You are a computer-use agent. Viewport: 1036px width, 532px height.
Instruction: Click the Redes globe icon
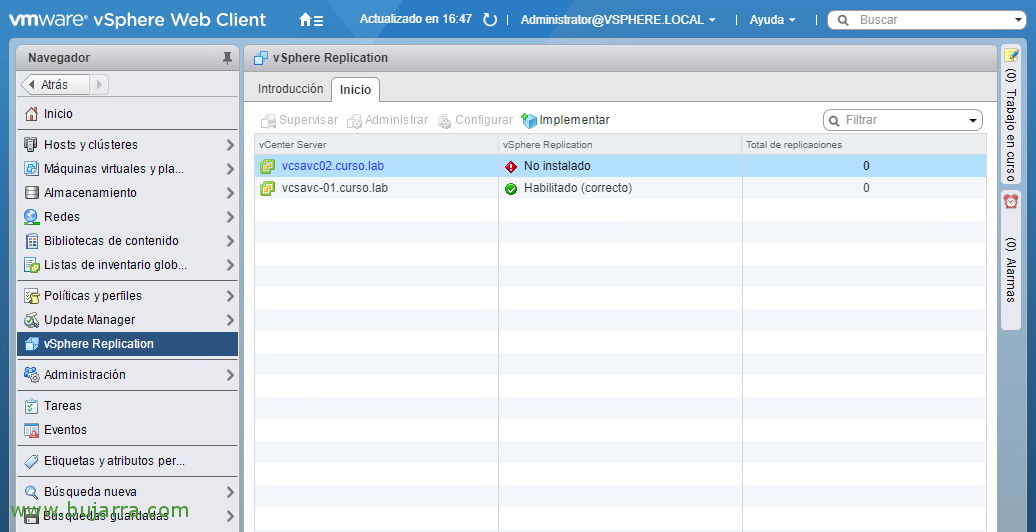coord(31,217)
